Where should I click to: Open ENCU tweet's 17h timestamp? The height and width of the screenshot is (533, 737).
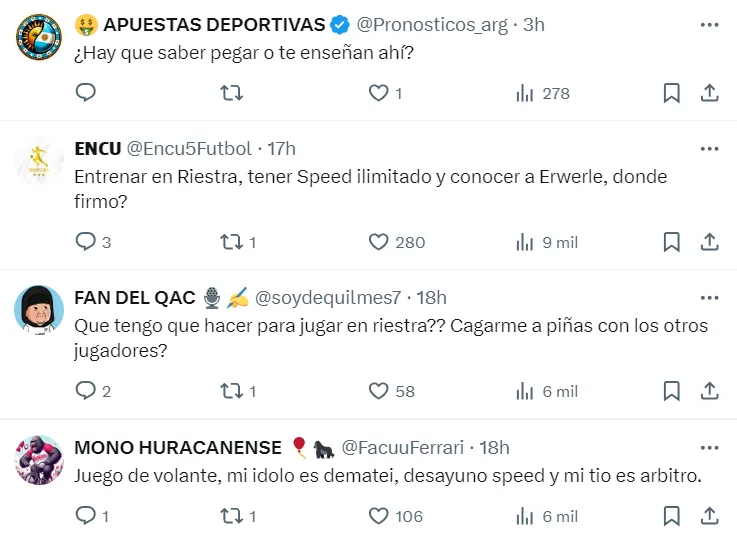(x=281, y=149)
